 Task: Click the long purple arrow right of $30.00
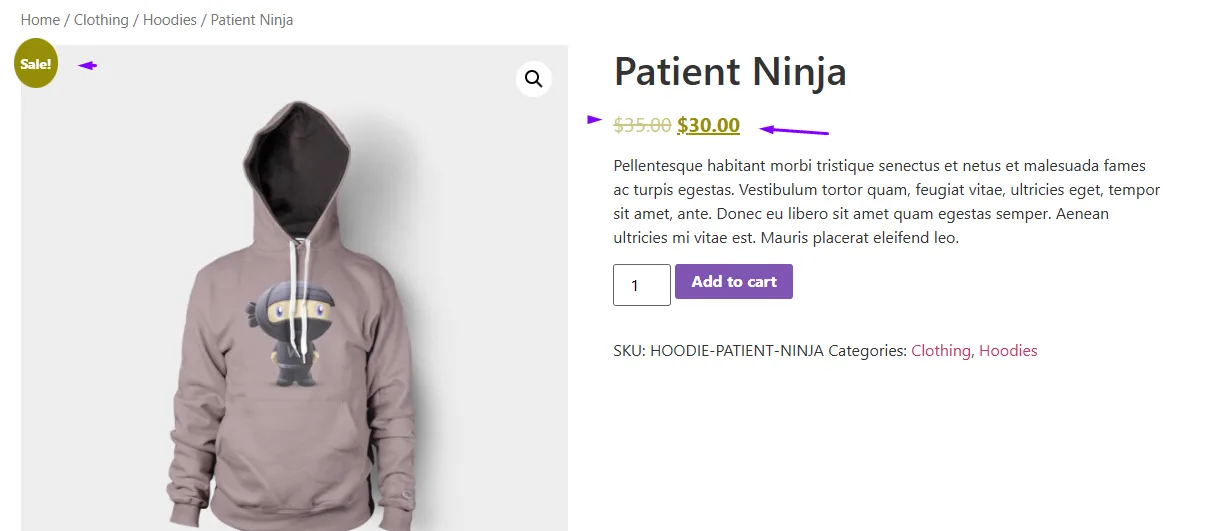point(794,129)
